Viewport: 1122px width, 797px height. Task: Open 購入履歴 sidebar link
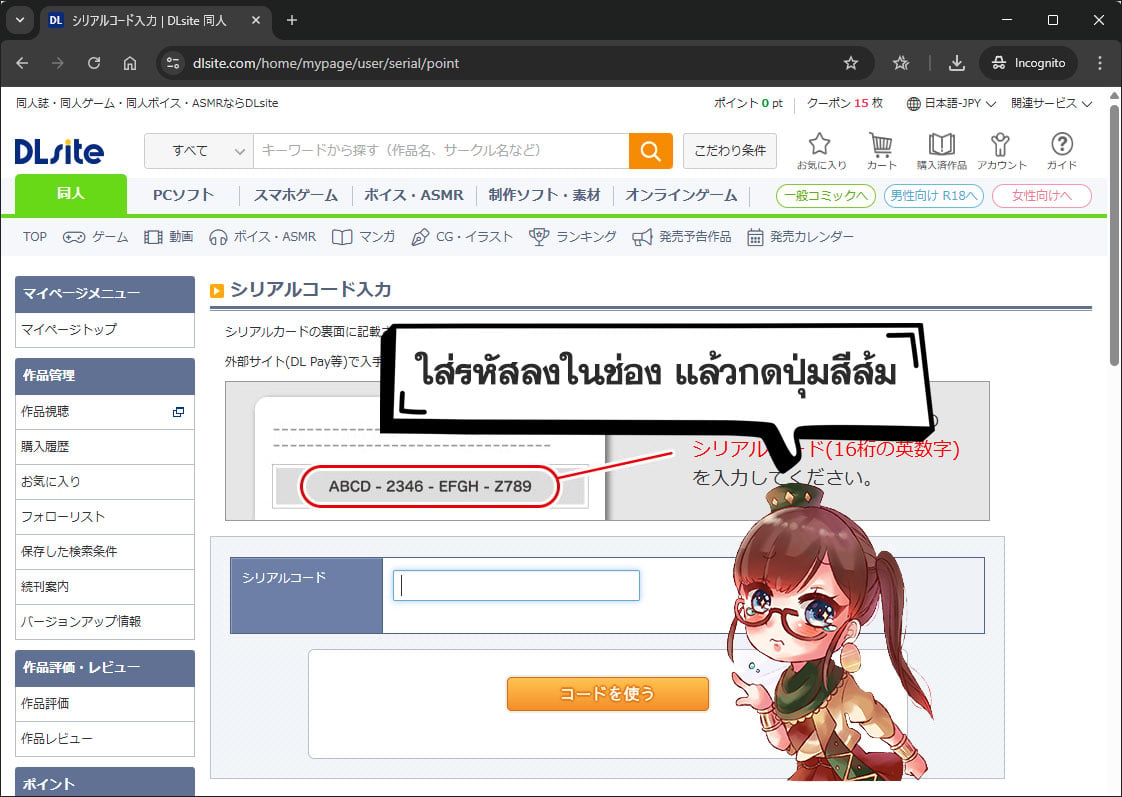[104, 447]
